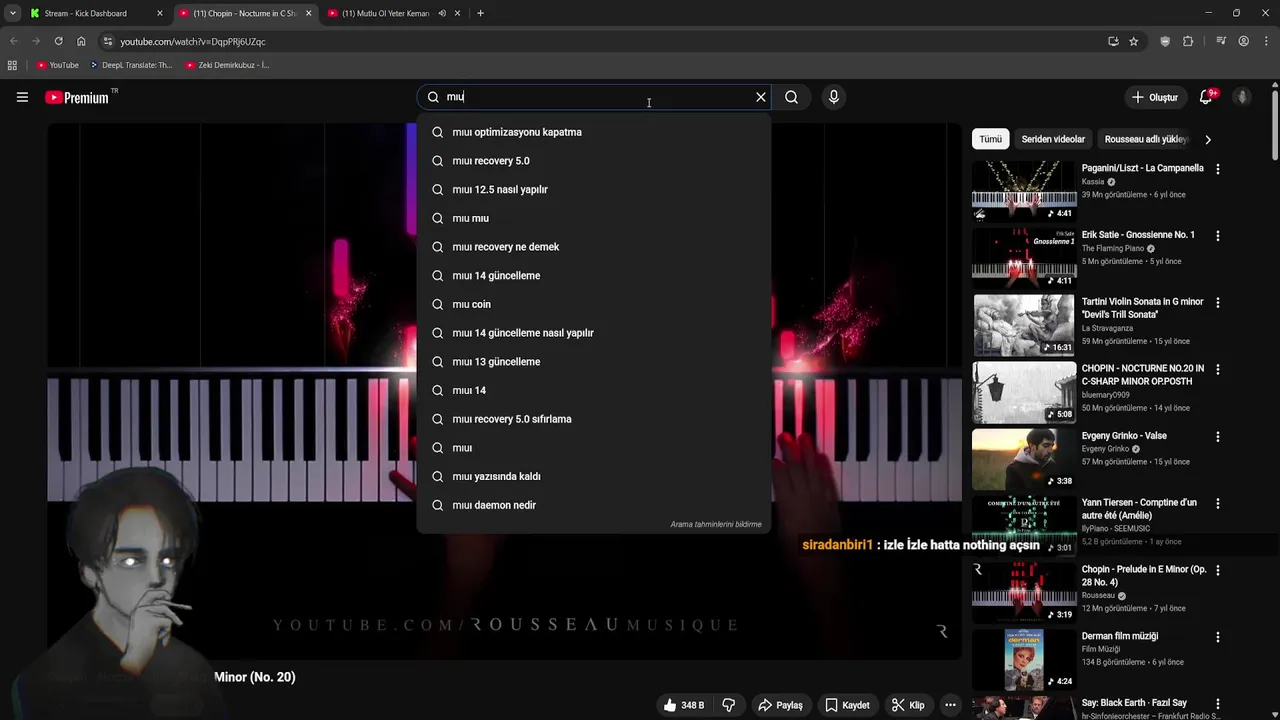Open a new browser tab

(x=480, y=13)
